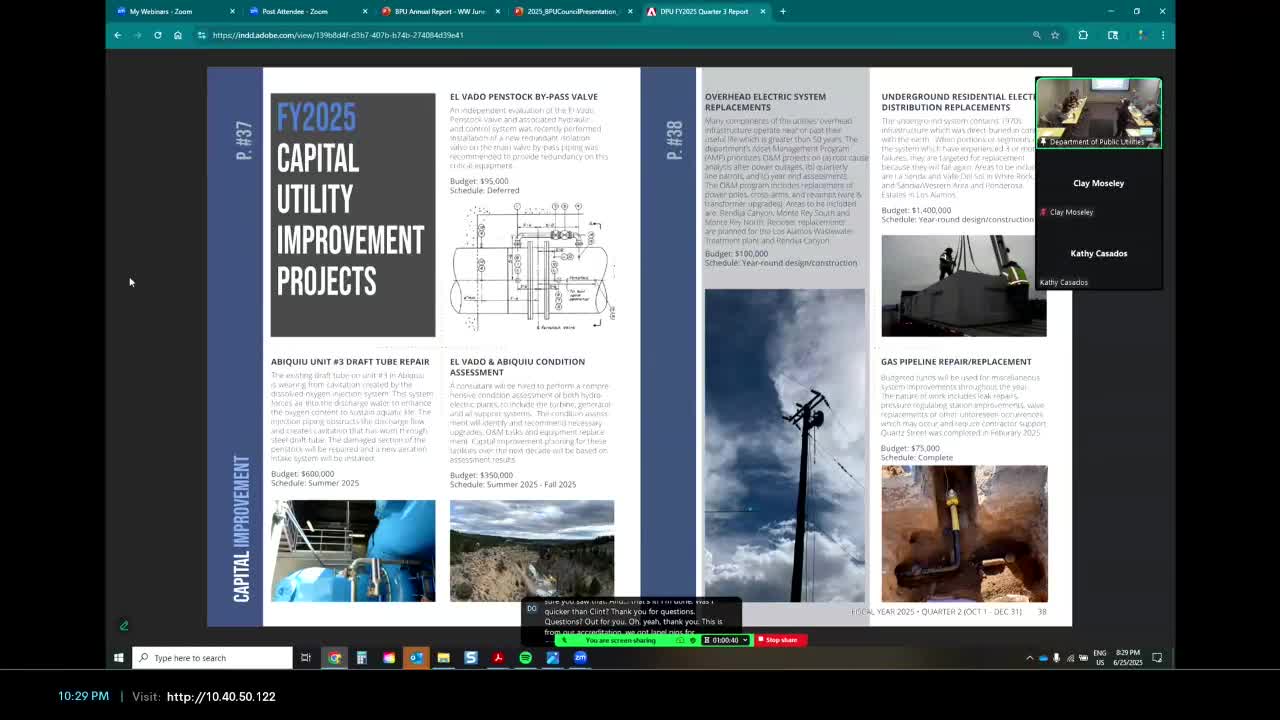Viewport: 1280px width, 720px height.
Task: Open Spotify from the taskbar
Action: pos(525,658)
